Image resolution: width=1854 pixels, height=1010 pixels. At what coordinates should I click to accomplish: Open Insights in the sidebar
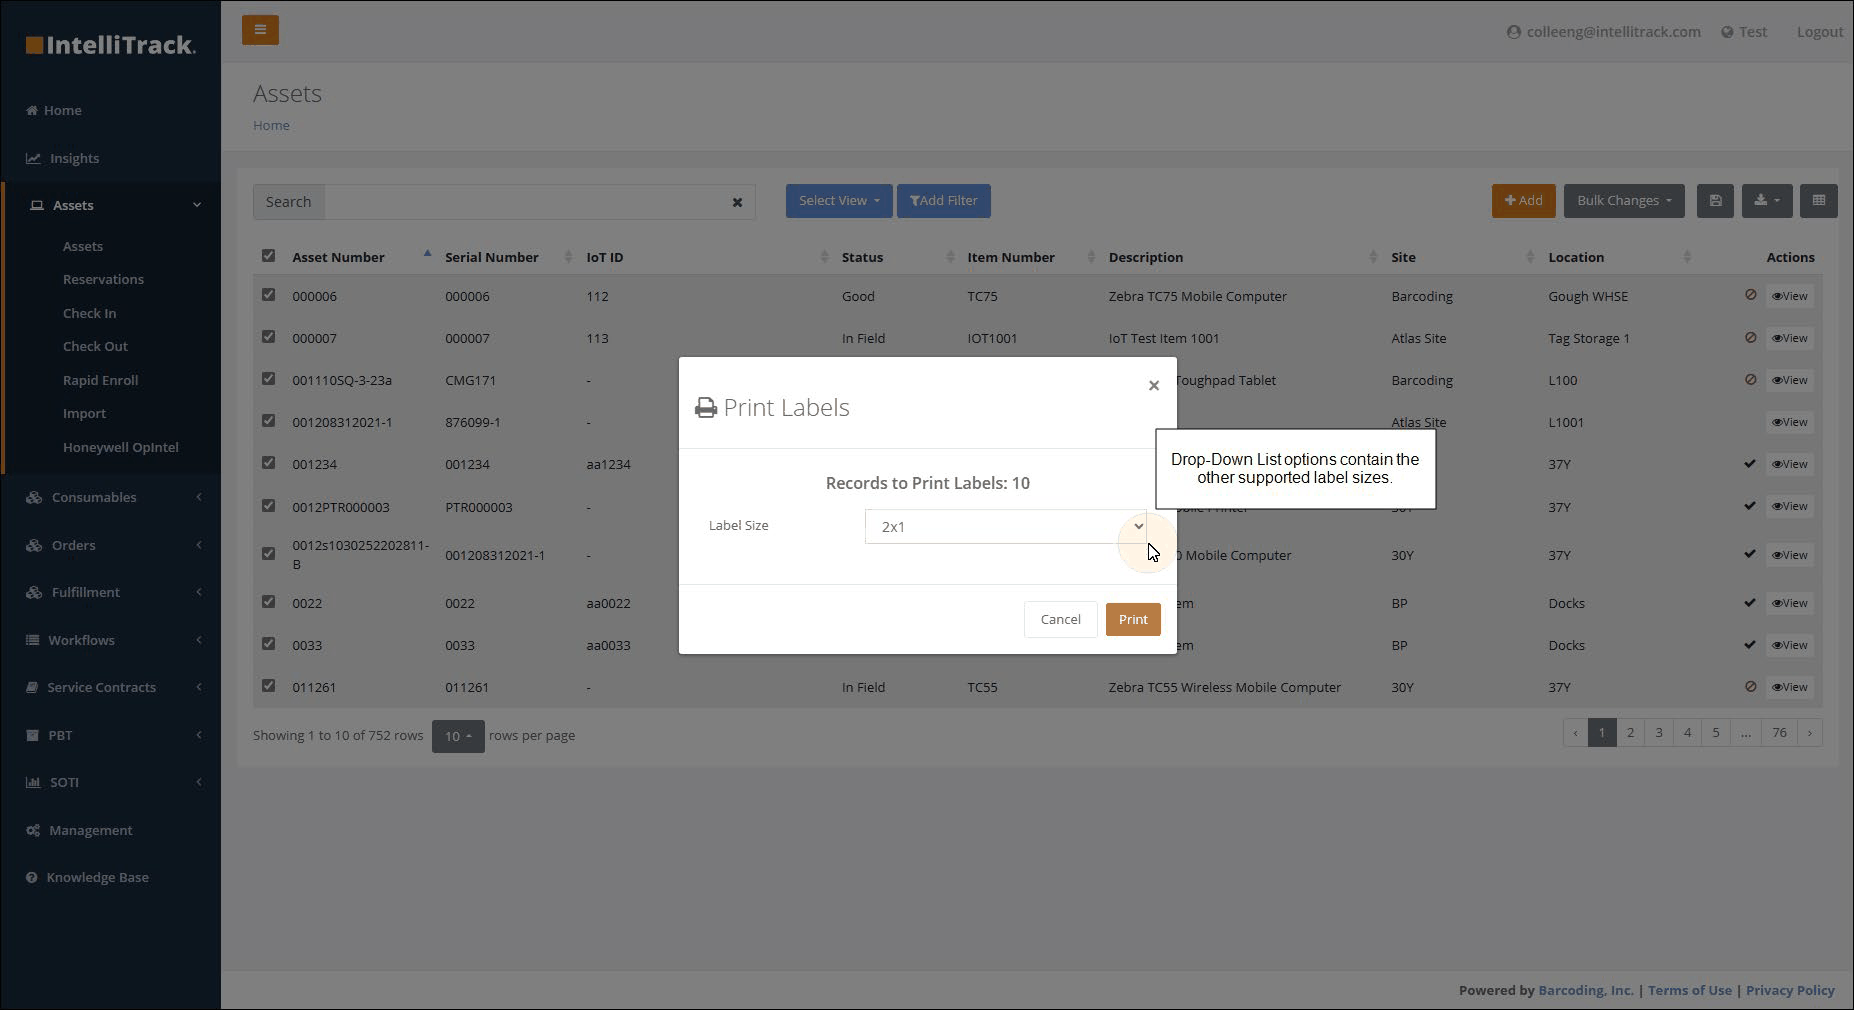click(63, 158)
